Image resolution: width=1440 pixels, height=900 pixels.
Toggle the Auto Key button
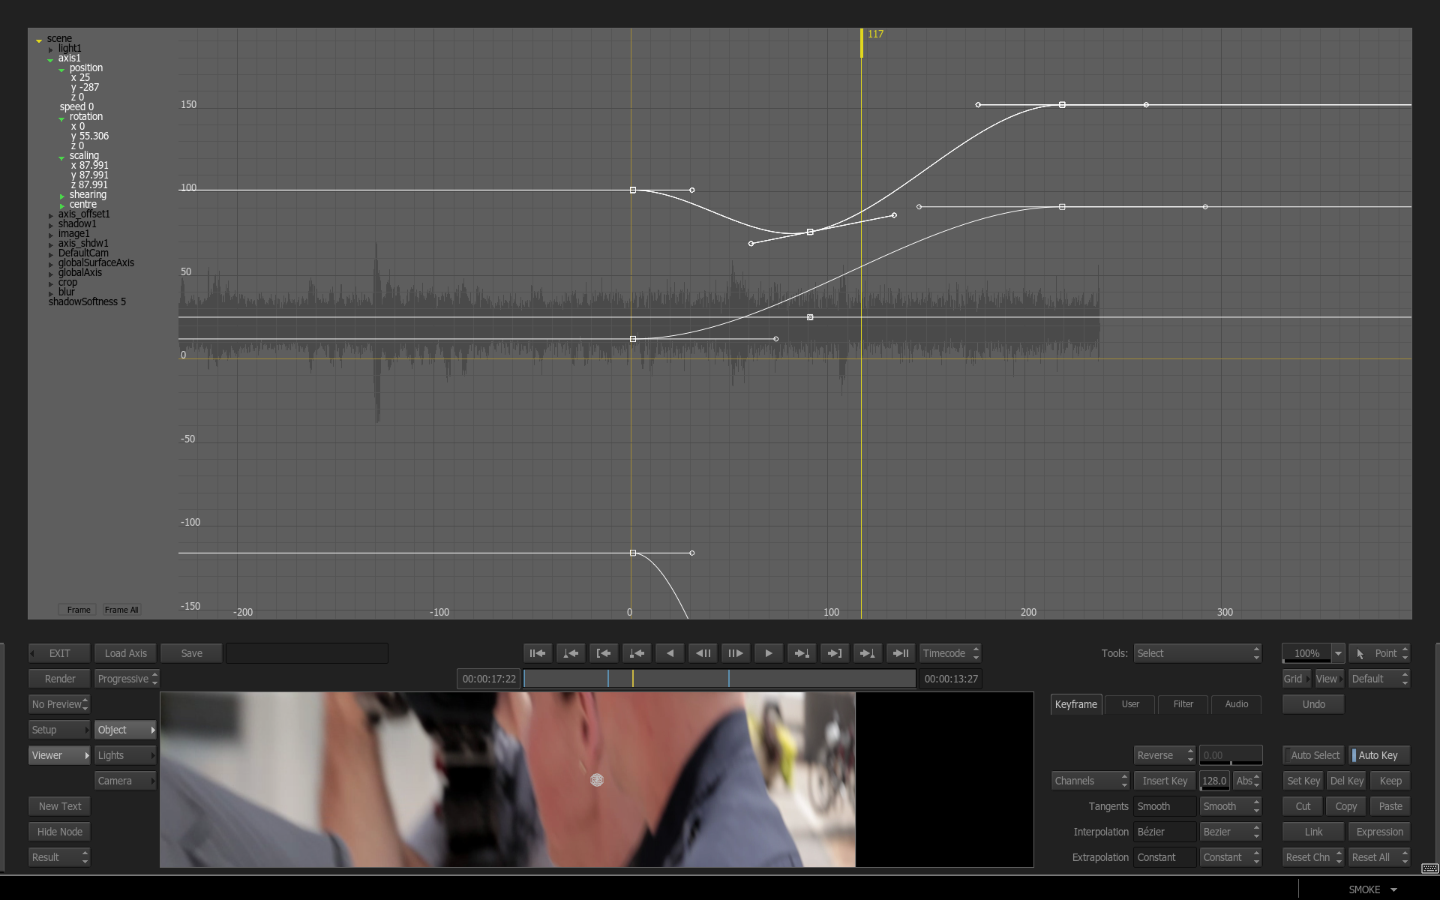tap(1379, 755)
